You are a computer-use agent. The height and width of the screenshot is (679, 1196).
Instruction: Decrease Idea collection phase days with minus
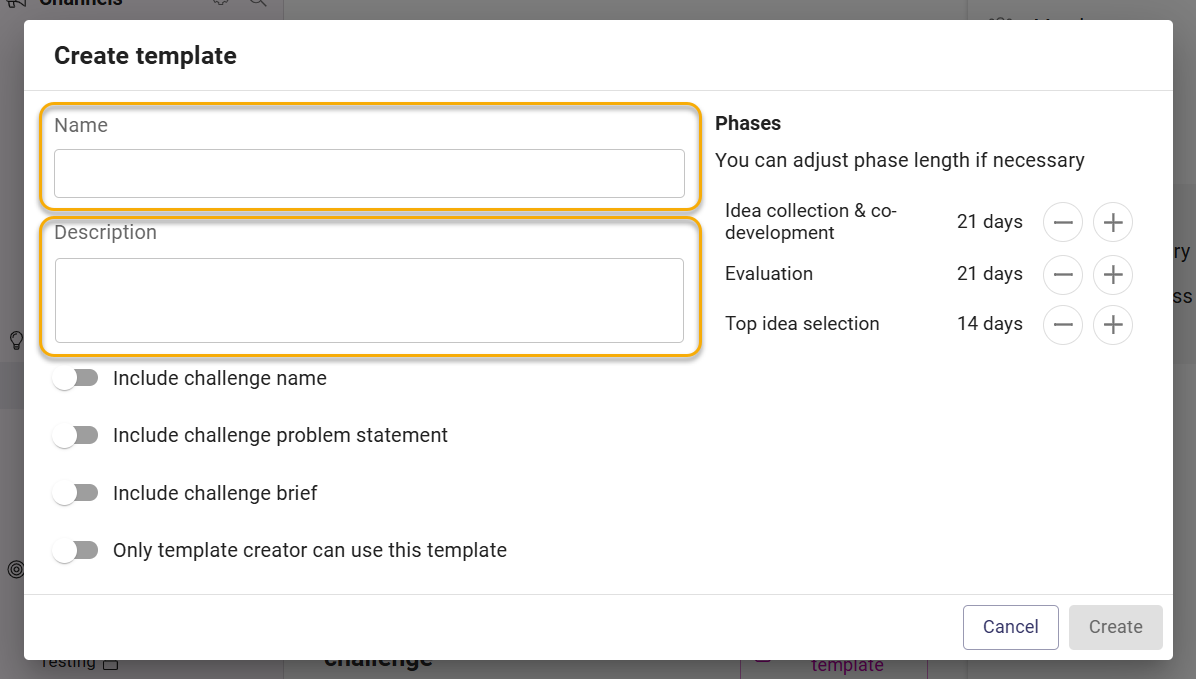pyautogui.click(x=1063, y=222)
